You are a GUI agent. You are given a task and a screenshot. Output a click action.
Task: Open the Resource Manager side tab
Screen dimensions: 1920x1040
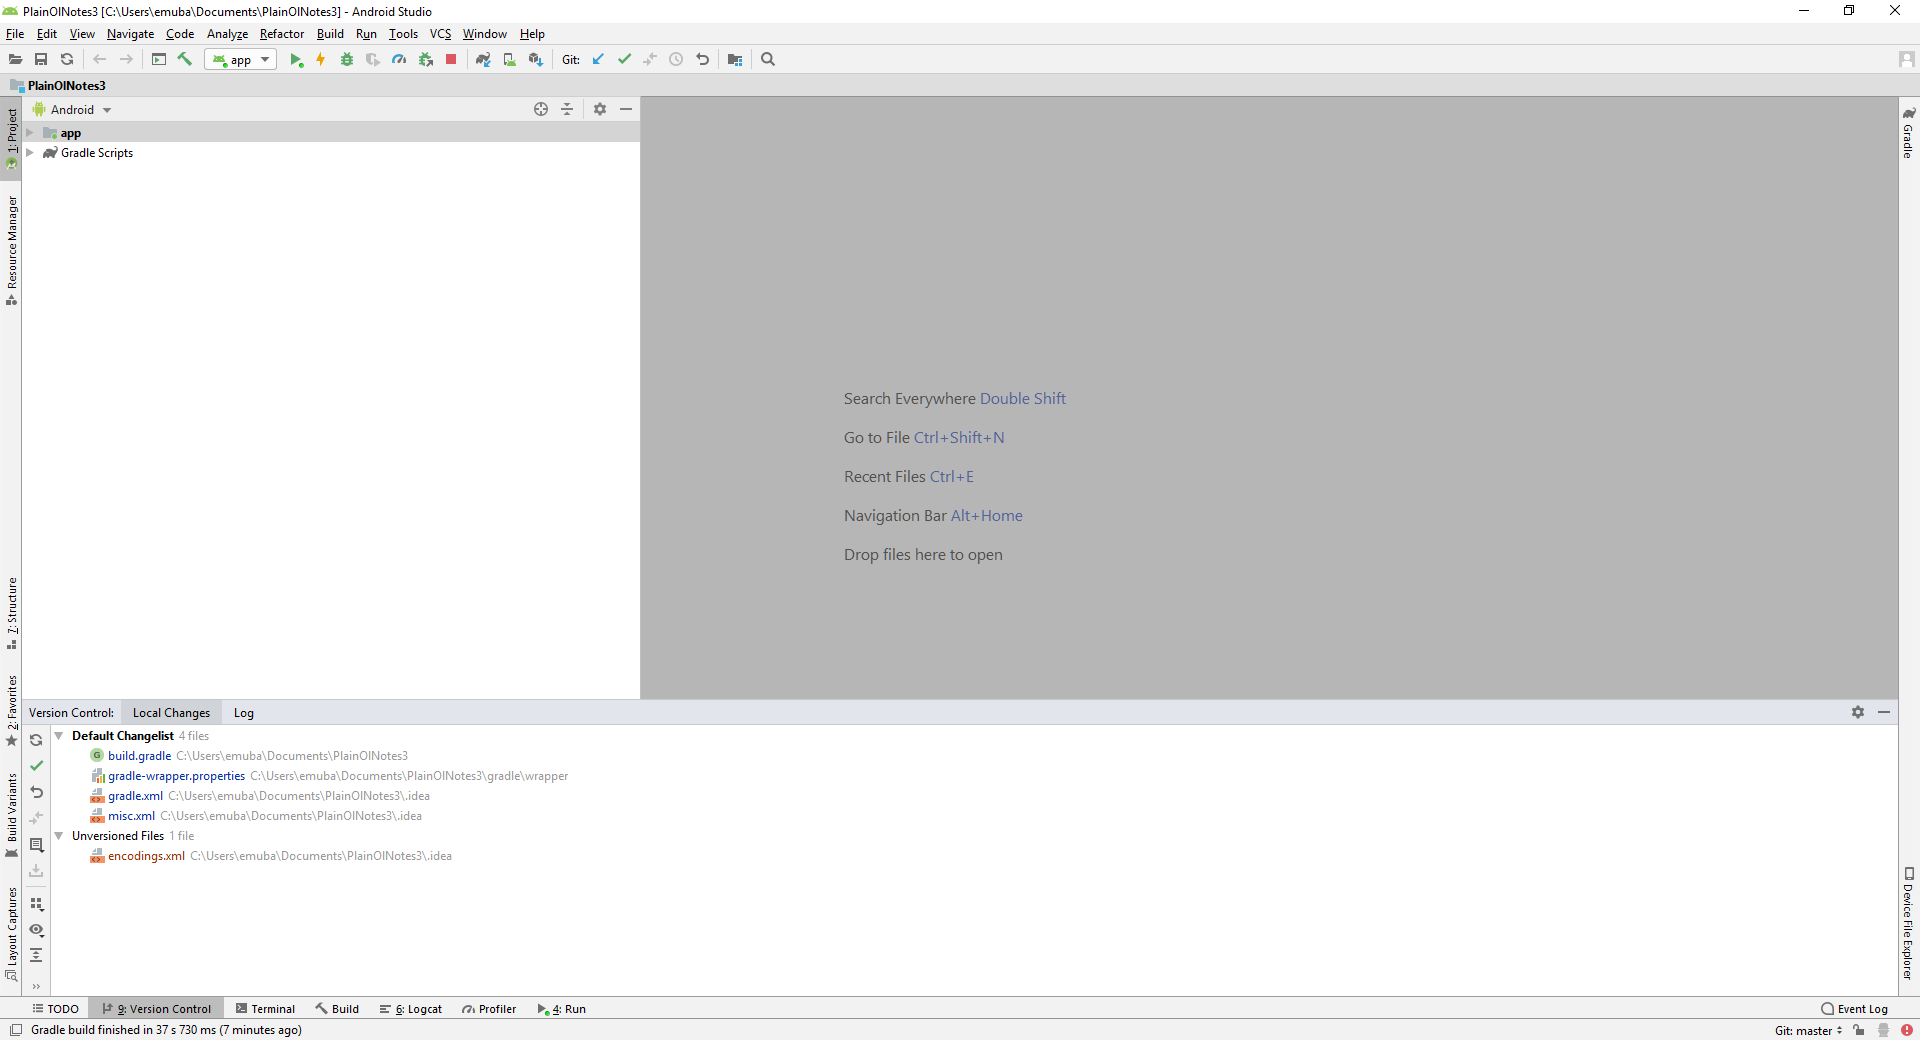tap(12, 250)
